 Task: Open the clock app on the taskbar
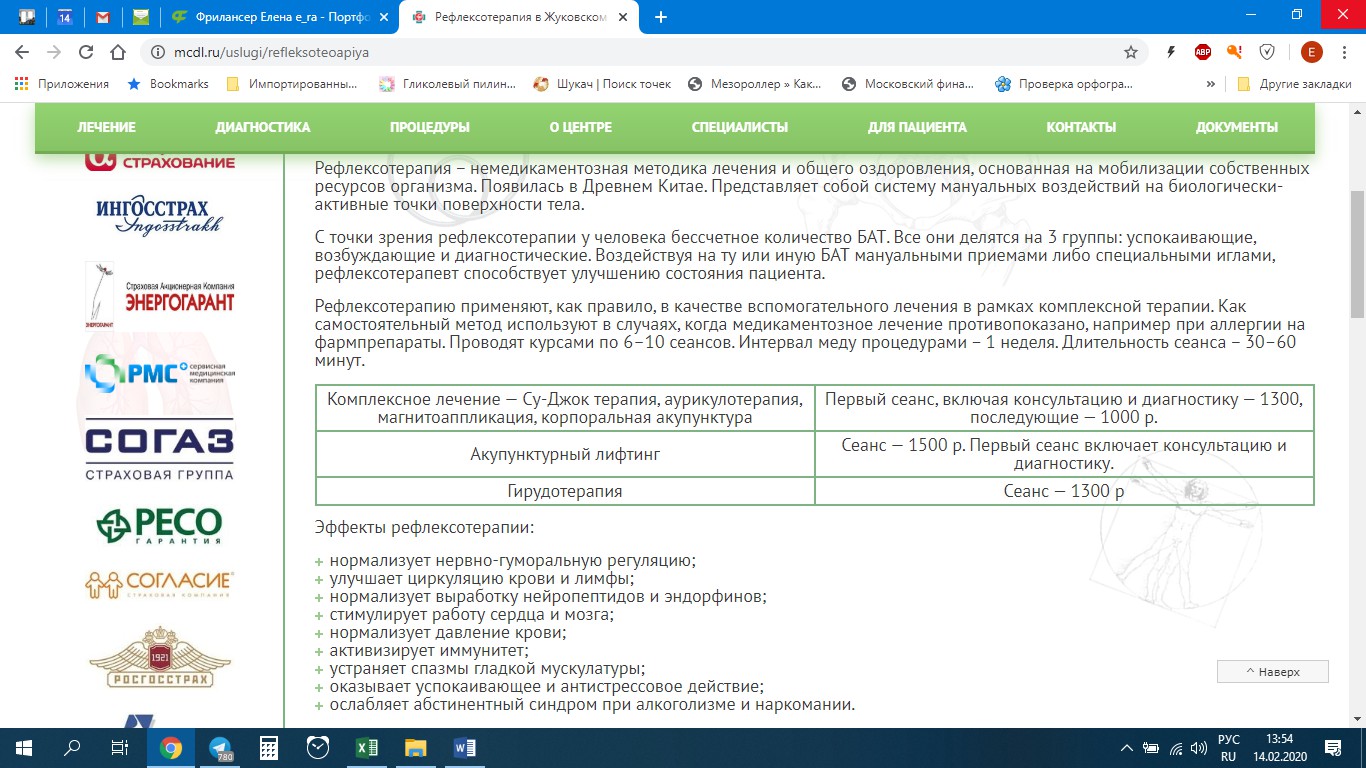[317, 747]
